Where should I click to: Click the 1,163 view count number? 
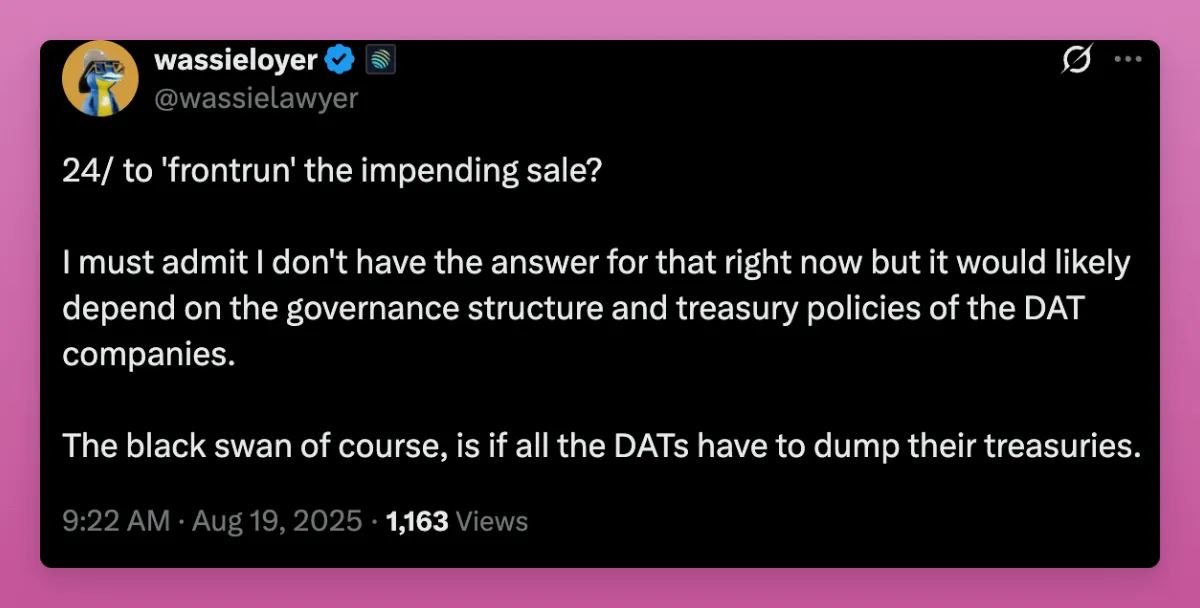click(x=416, y=521)
